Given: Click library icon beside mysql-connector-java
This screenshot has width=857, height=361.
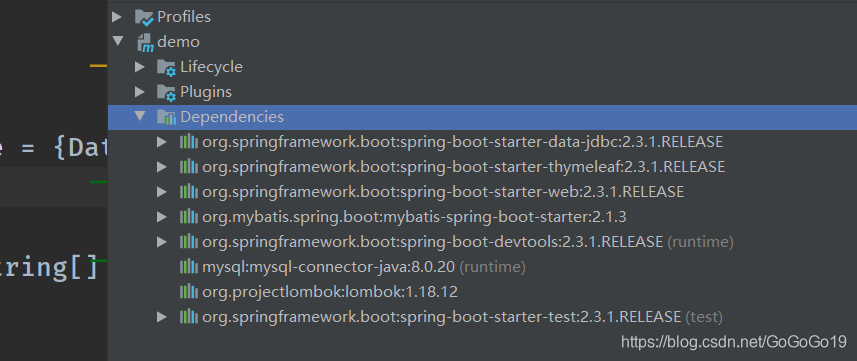Looking at the screenshot, I should pyautogui.click(x=189, y=267).
